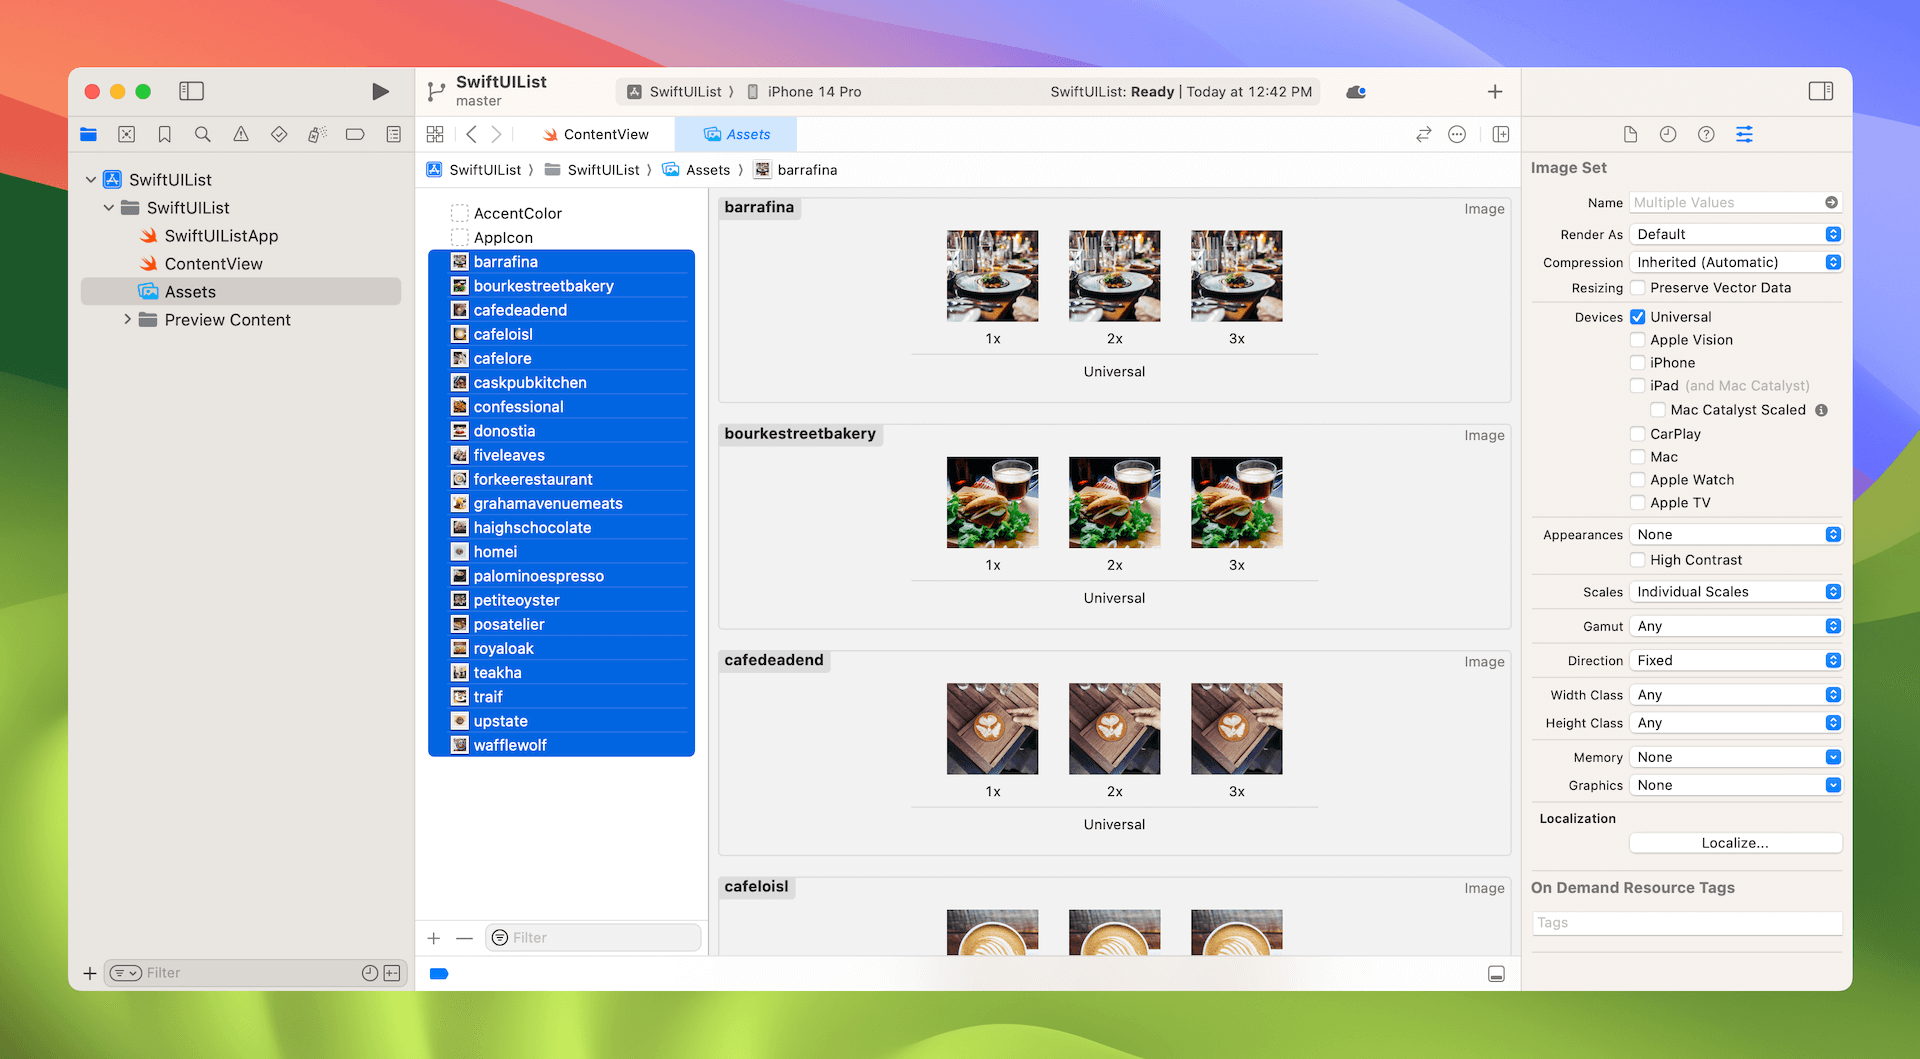Image resolution: width=1920 pixels, height=1059 pixels.
Task: Open the Render As dropdown
Action: [x=1735, y=234]
